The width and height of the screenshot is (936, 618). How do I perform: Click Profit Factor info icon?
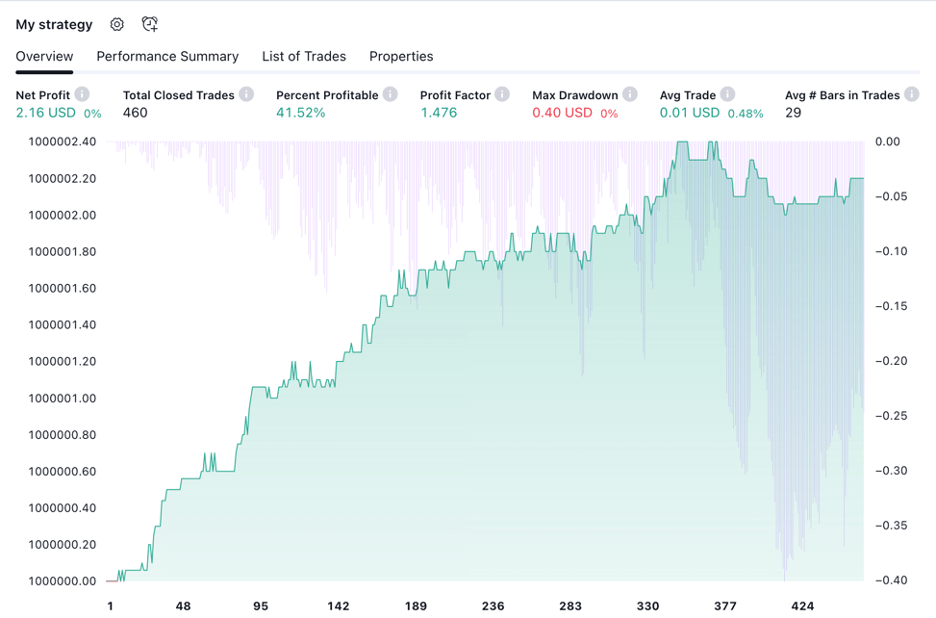click(x=502, y=94)
